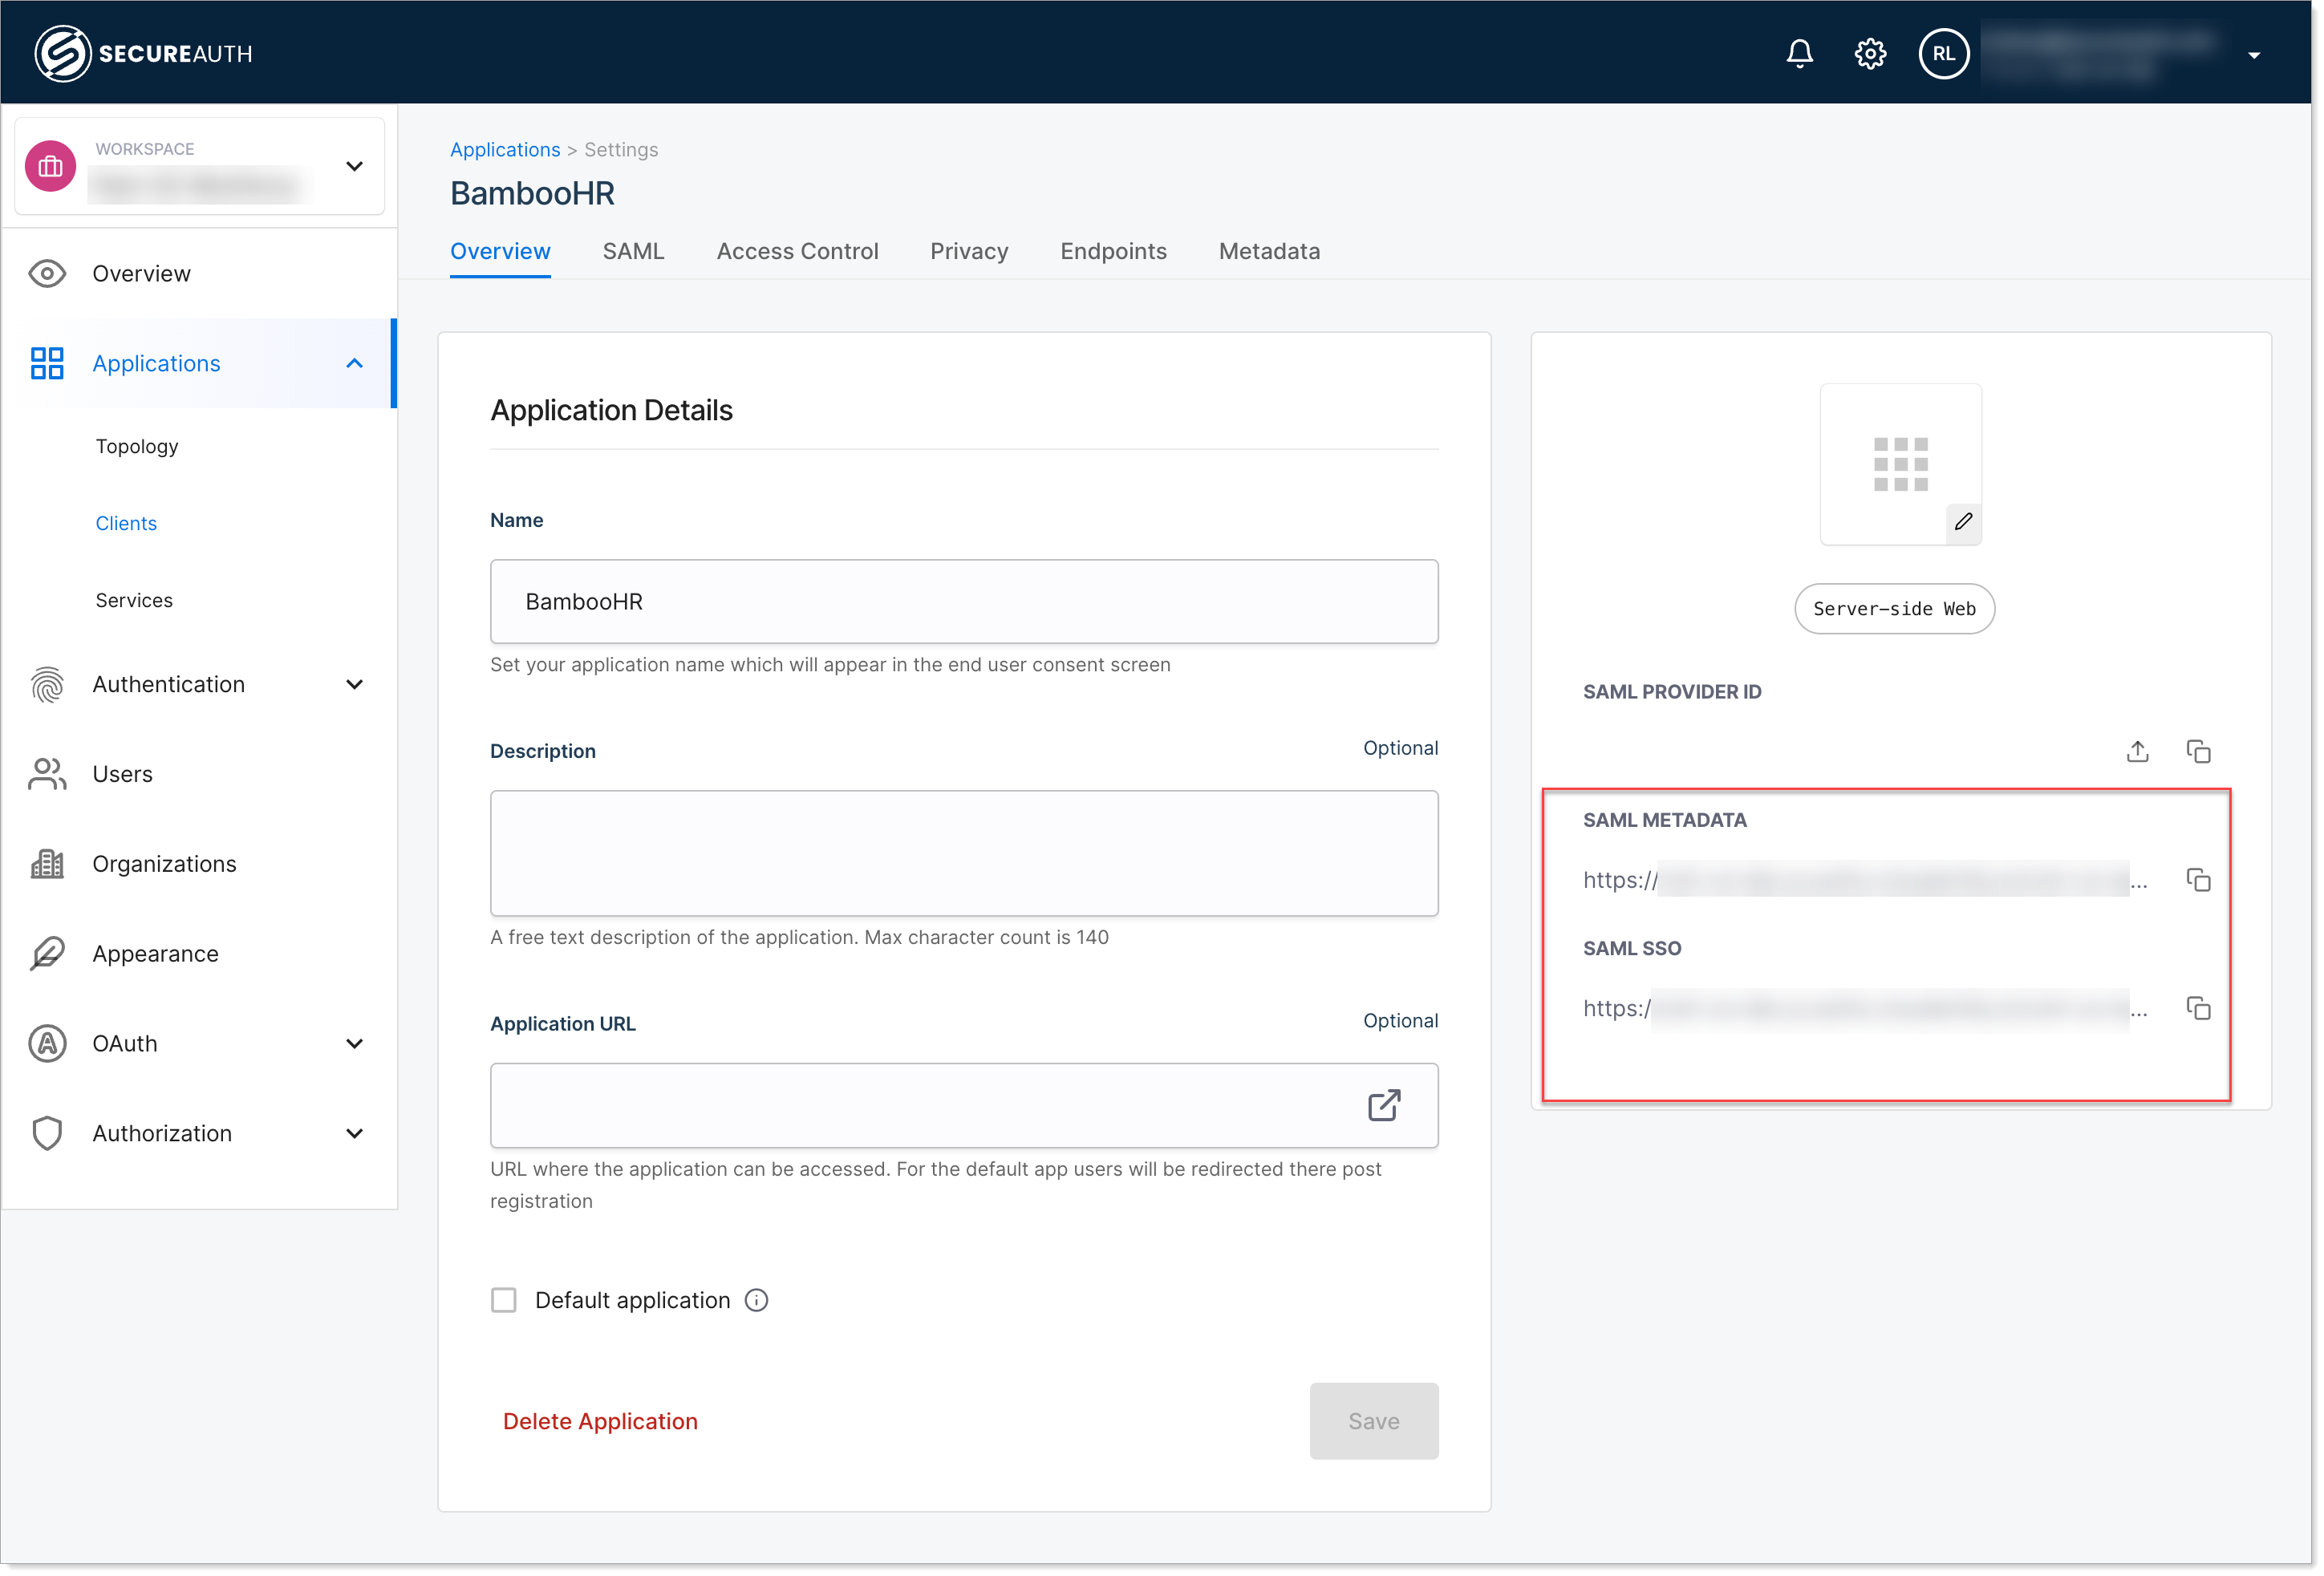The image size is (2324, 1576).
Task: Expand the workspace selector chevron
Action: click(354, 166)
